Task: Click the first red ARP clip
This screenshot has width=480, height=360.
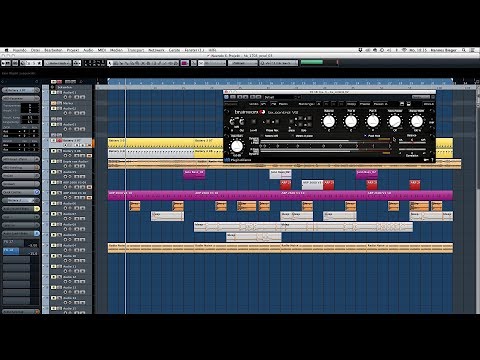Action: pyautogui.click(x=285, y=185)
